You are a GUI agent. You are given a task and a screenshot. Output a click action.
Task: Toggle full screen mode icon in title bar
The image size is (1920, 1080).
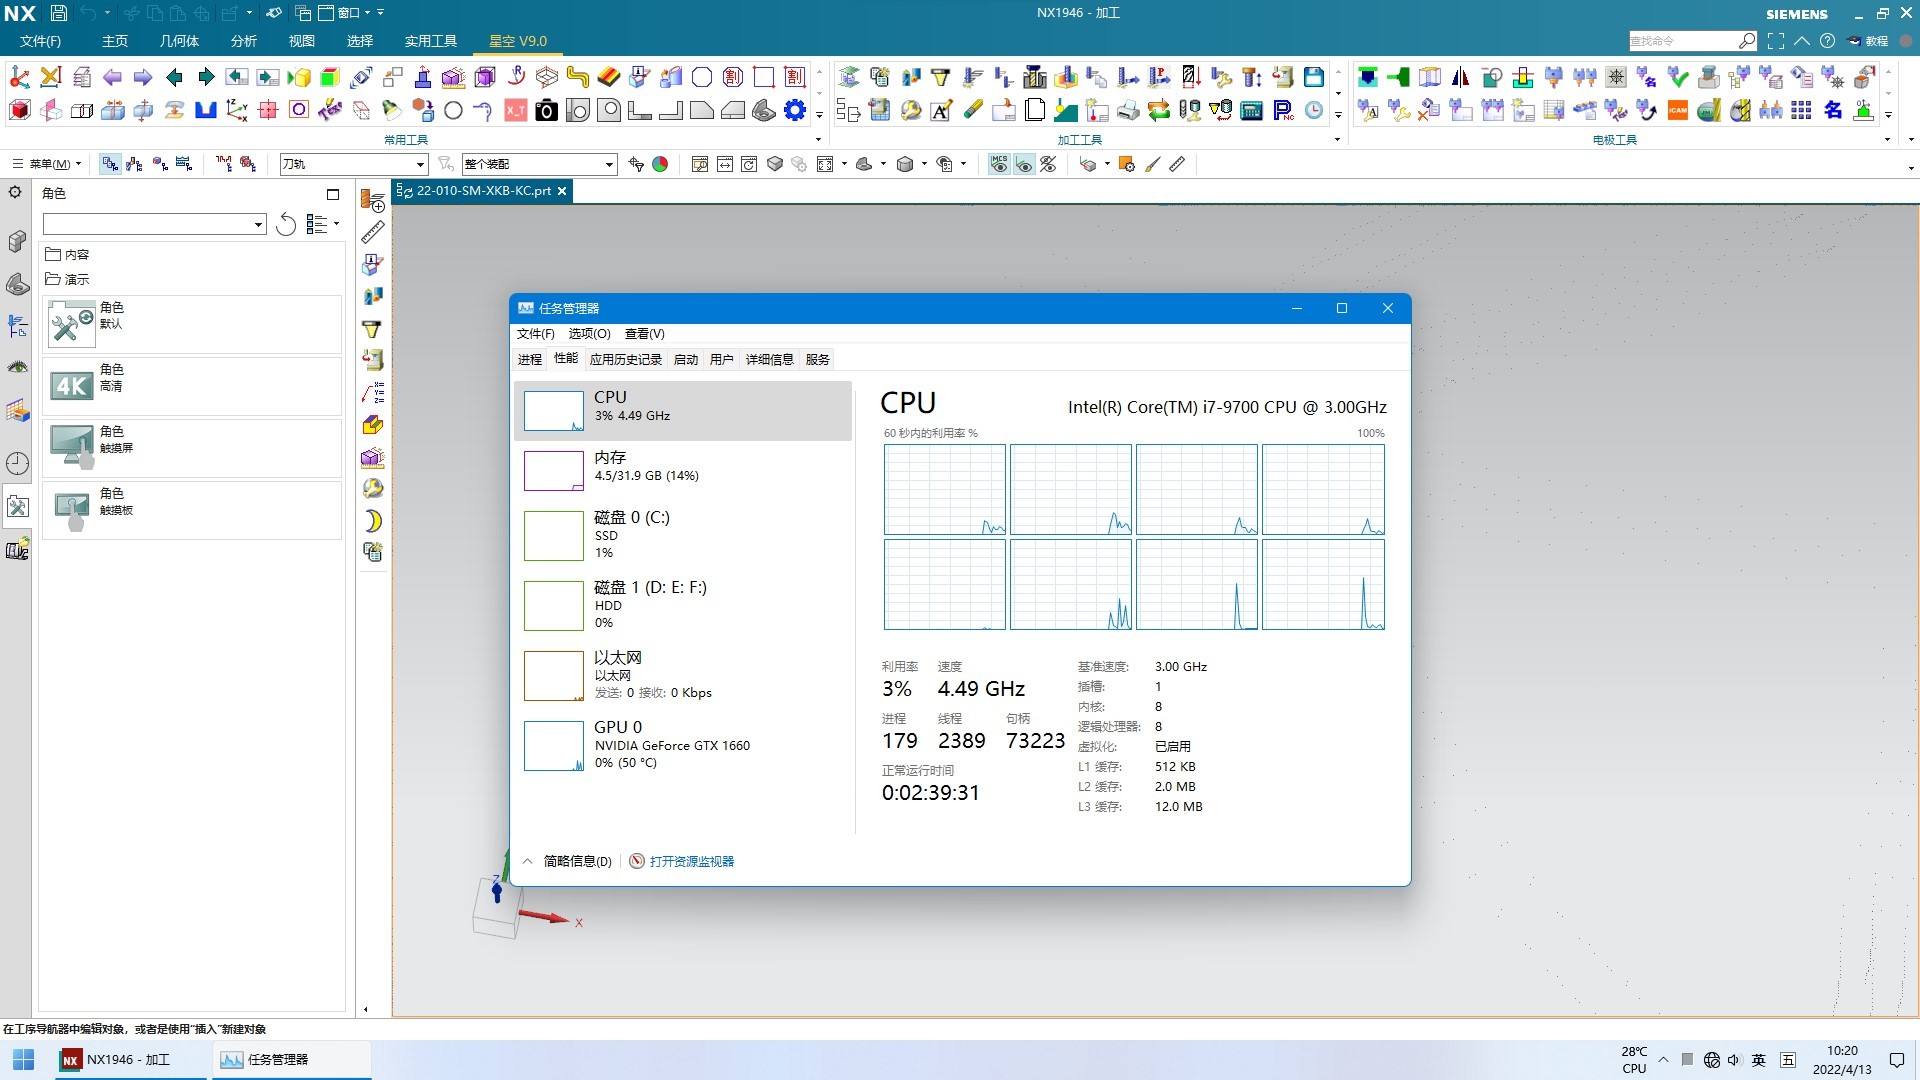coord(1776,41)
